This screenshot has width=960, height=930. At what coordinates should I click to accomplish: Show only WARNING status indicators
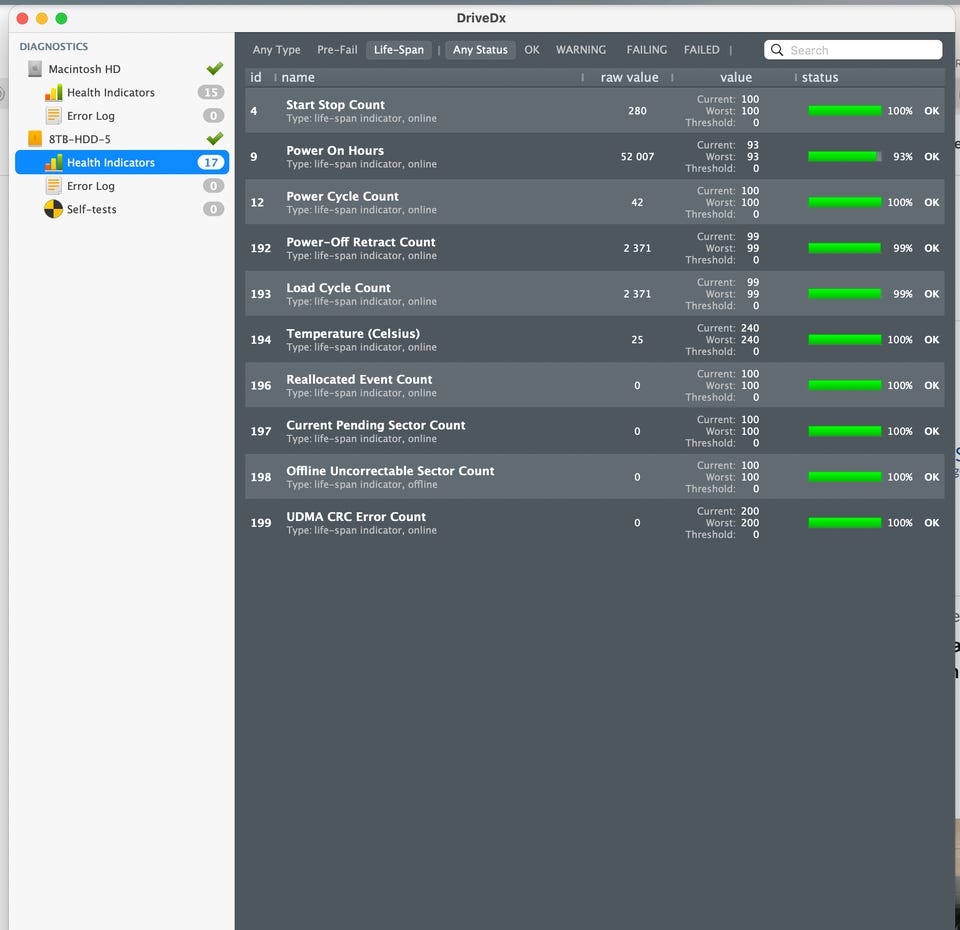[581, 50]
